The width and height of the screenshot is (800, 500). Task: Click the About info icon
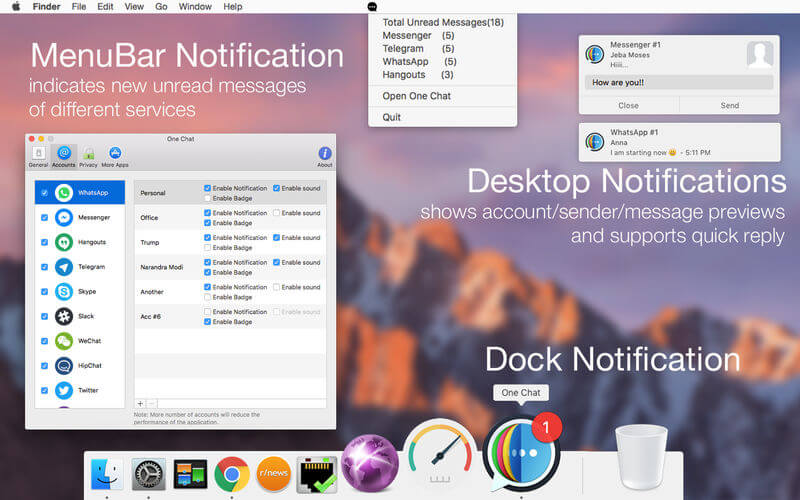324,153
